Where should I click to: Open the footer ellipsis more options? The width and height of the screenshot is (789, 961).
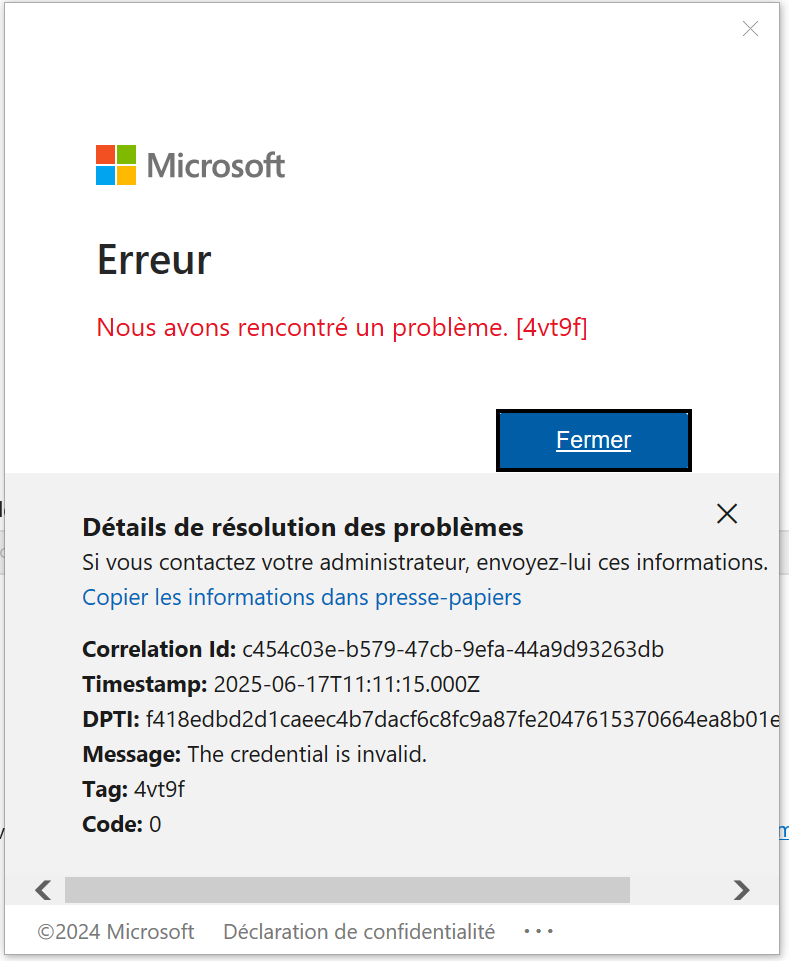(538, 932)
